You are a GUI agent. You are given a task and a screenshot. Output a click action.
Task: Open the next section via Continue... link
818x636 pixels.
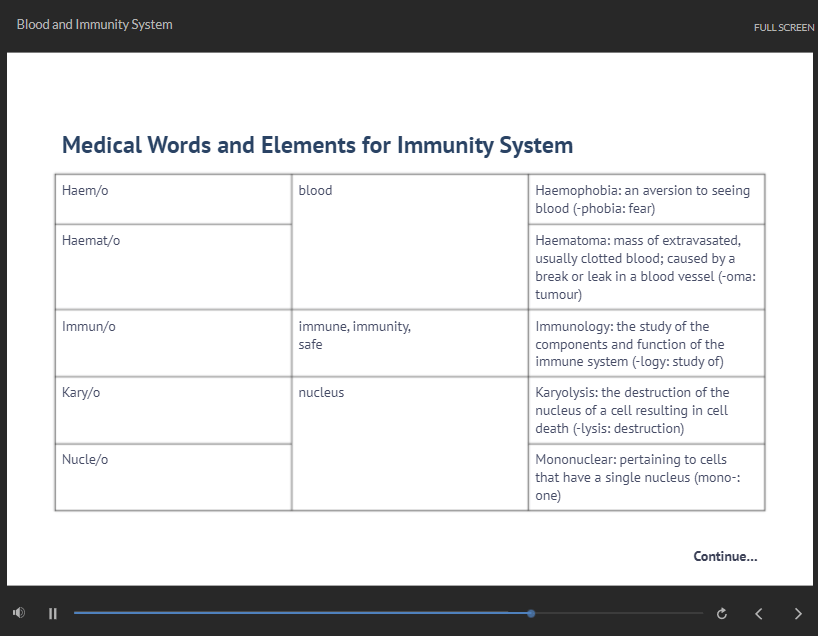coord(725,556)
